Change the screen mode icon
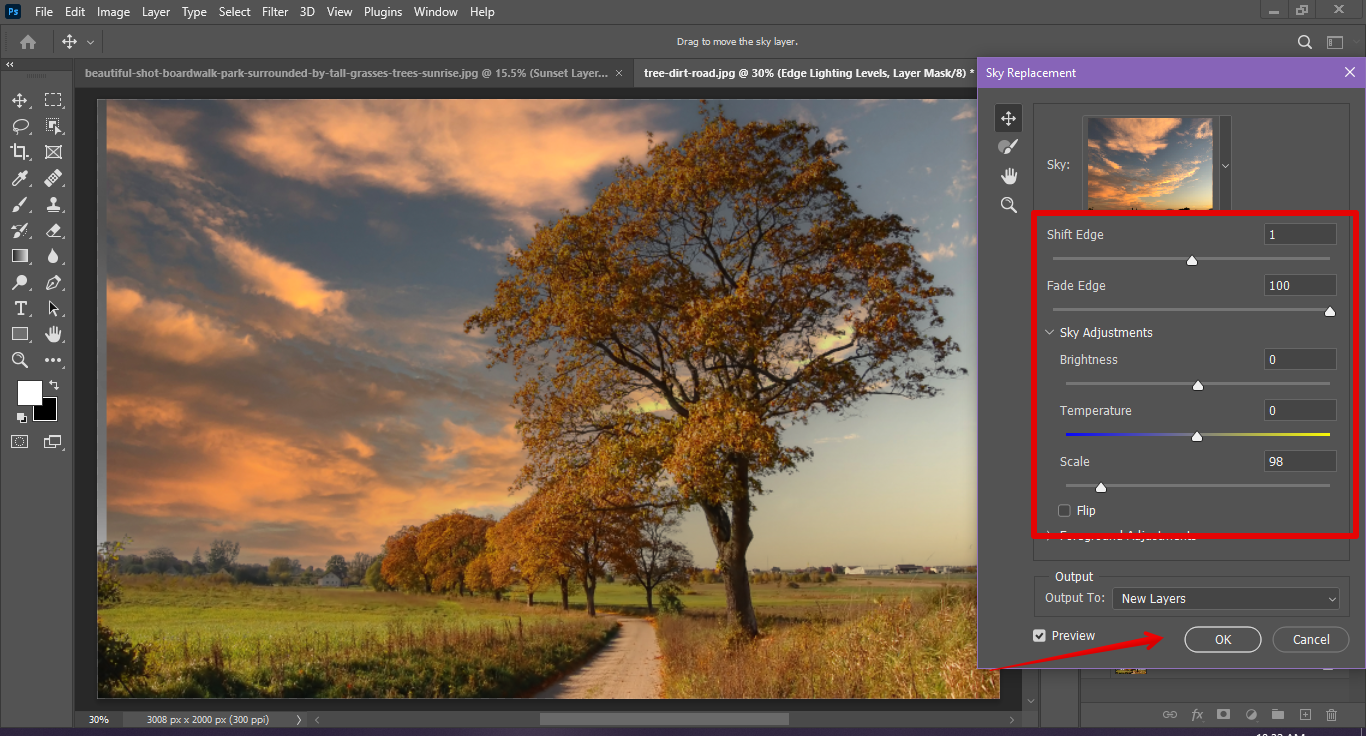 point(53,441)
